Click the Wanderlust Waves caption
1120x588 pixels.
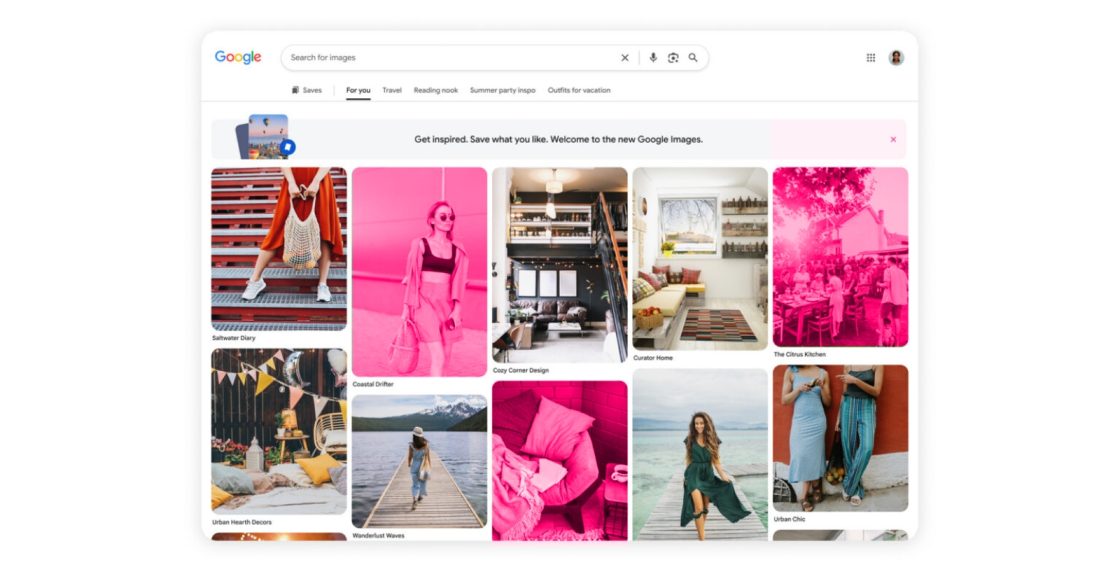coord(379,535)
